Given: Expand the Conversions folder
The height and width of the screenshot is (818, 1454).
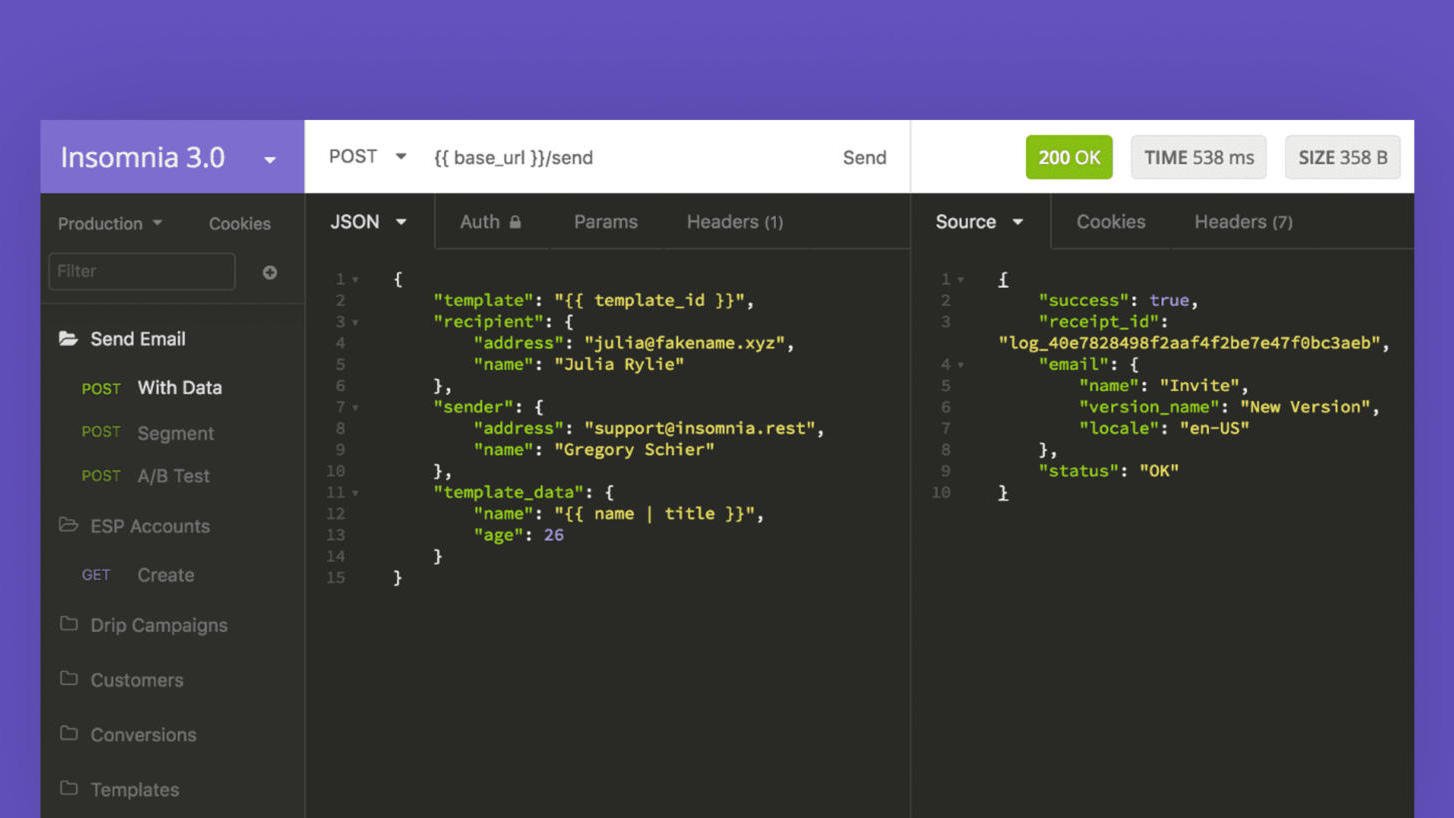Looking at the screenshot, I should pos(143,735).
